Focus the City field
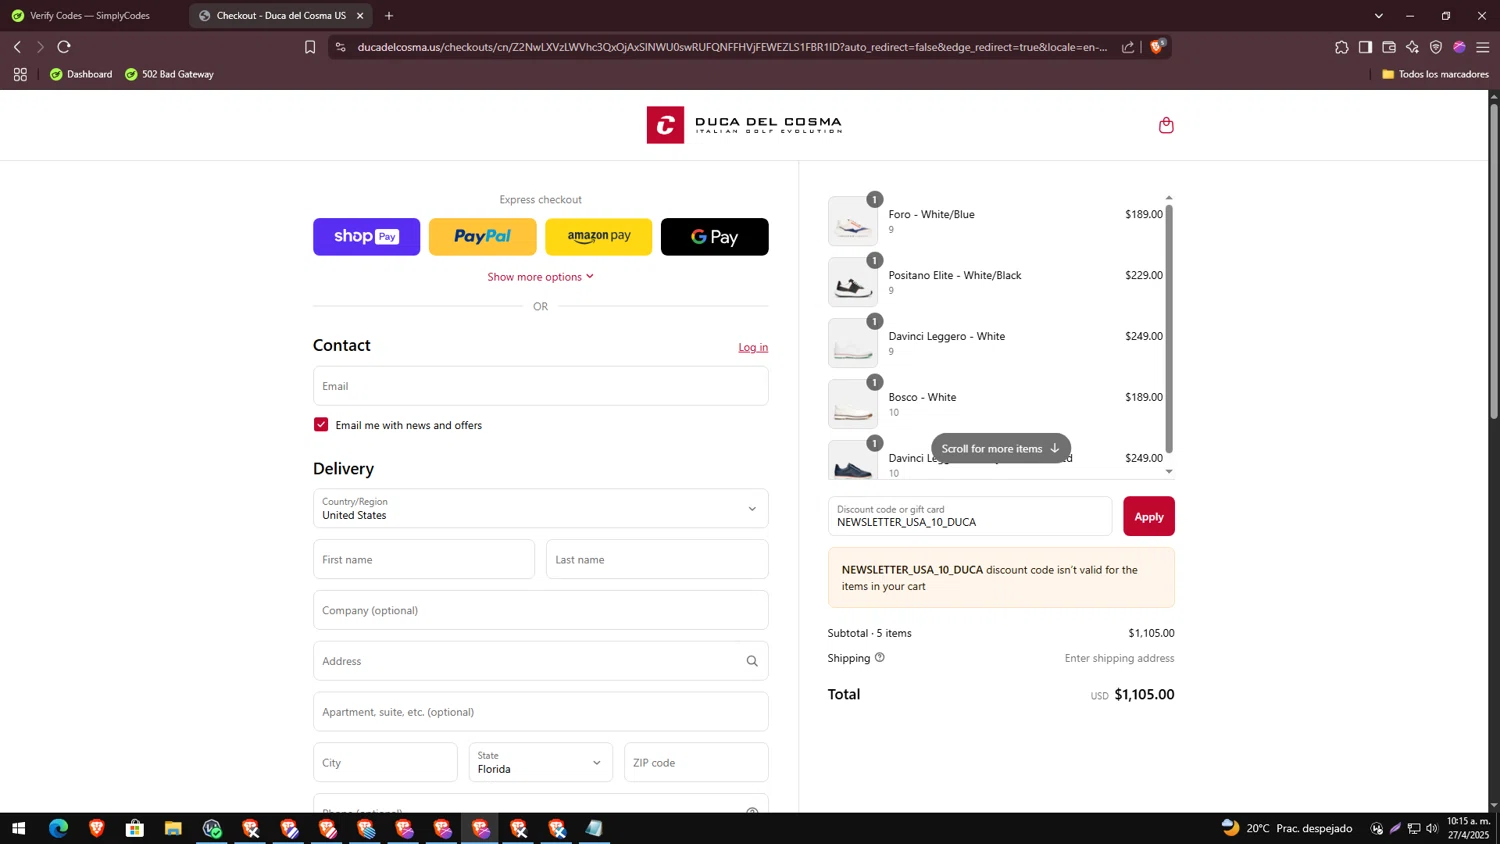 385,762
